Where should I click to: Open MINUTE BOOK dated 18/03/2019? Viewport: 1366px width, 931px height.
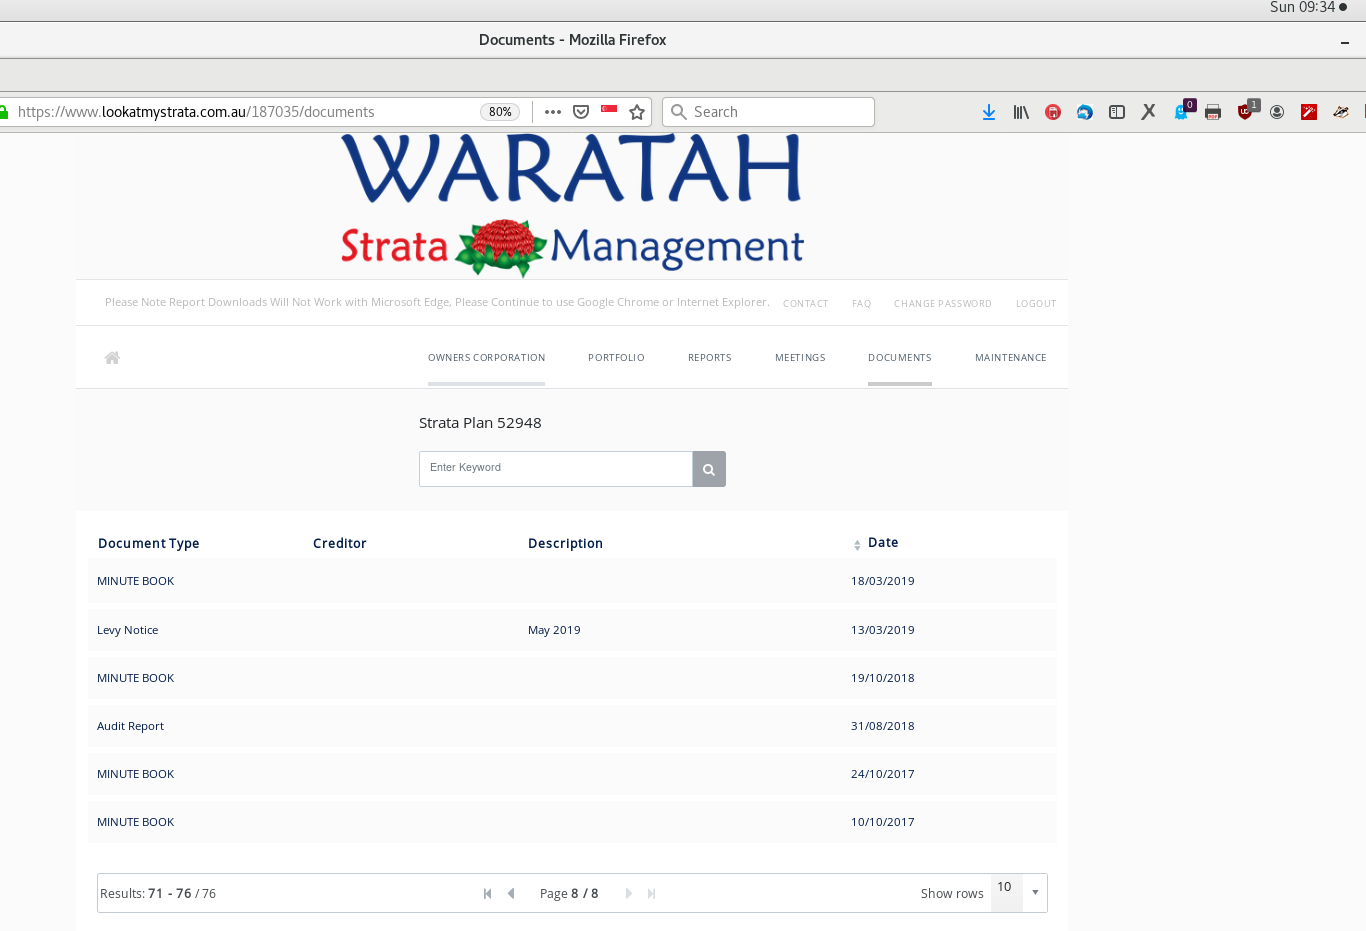pyautogui.click(x=572, y=581)
